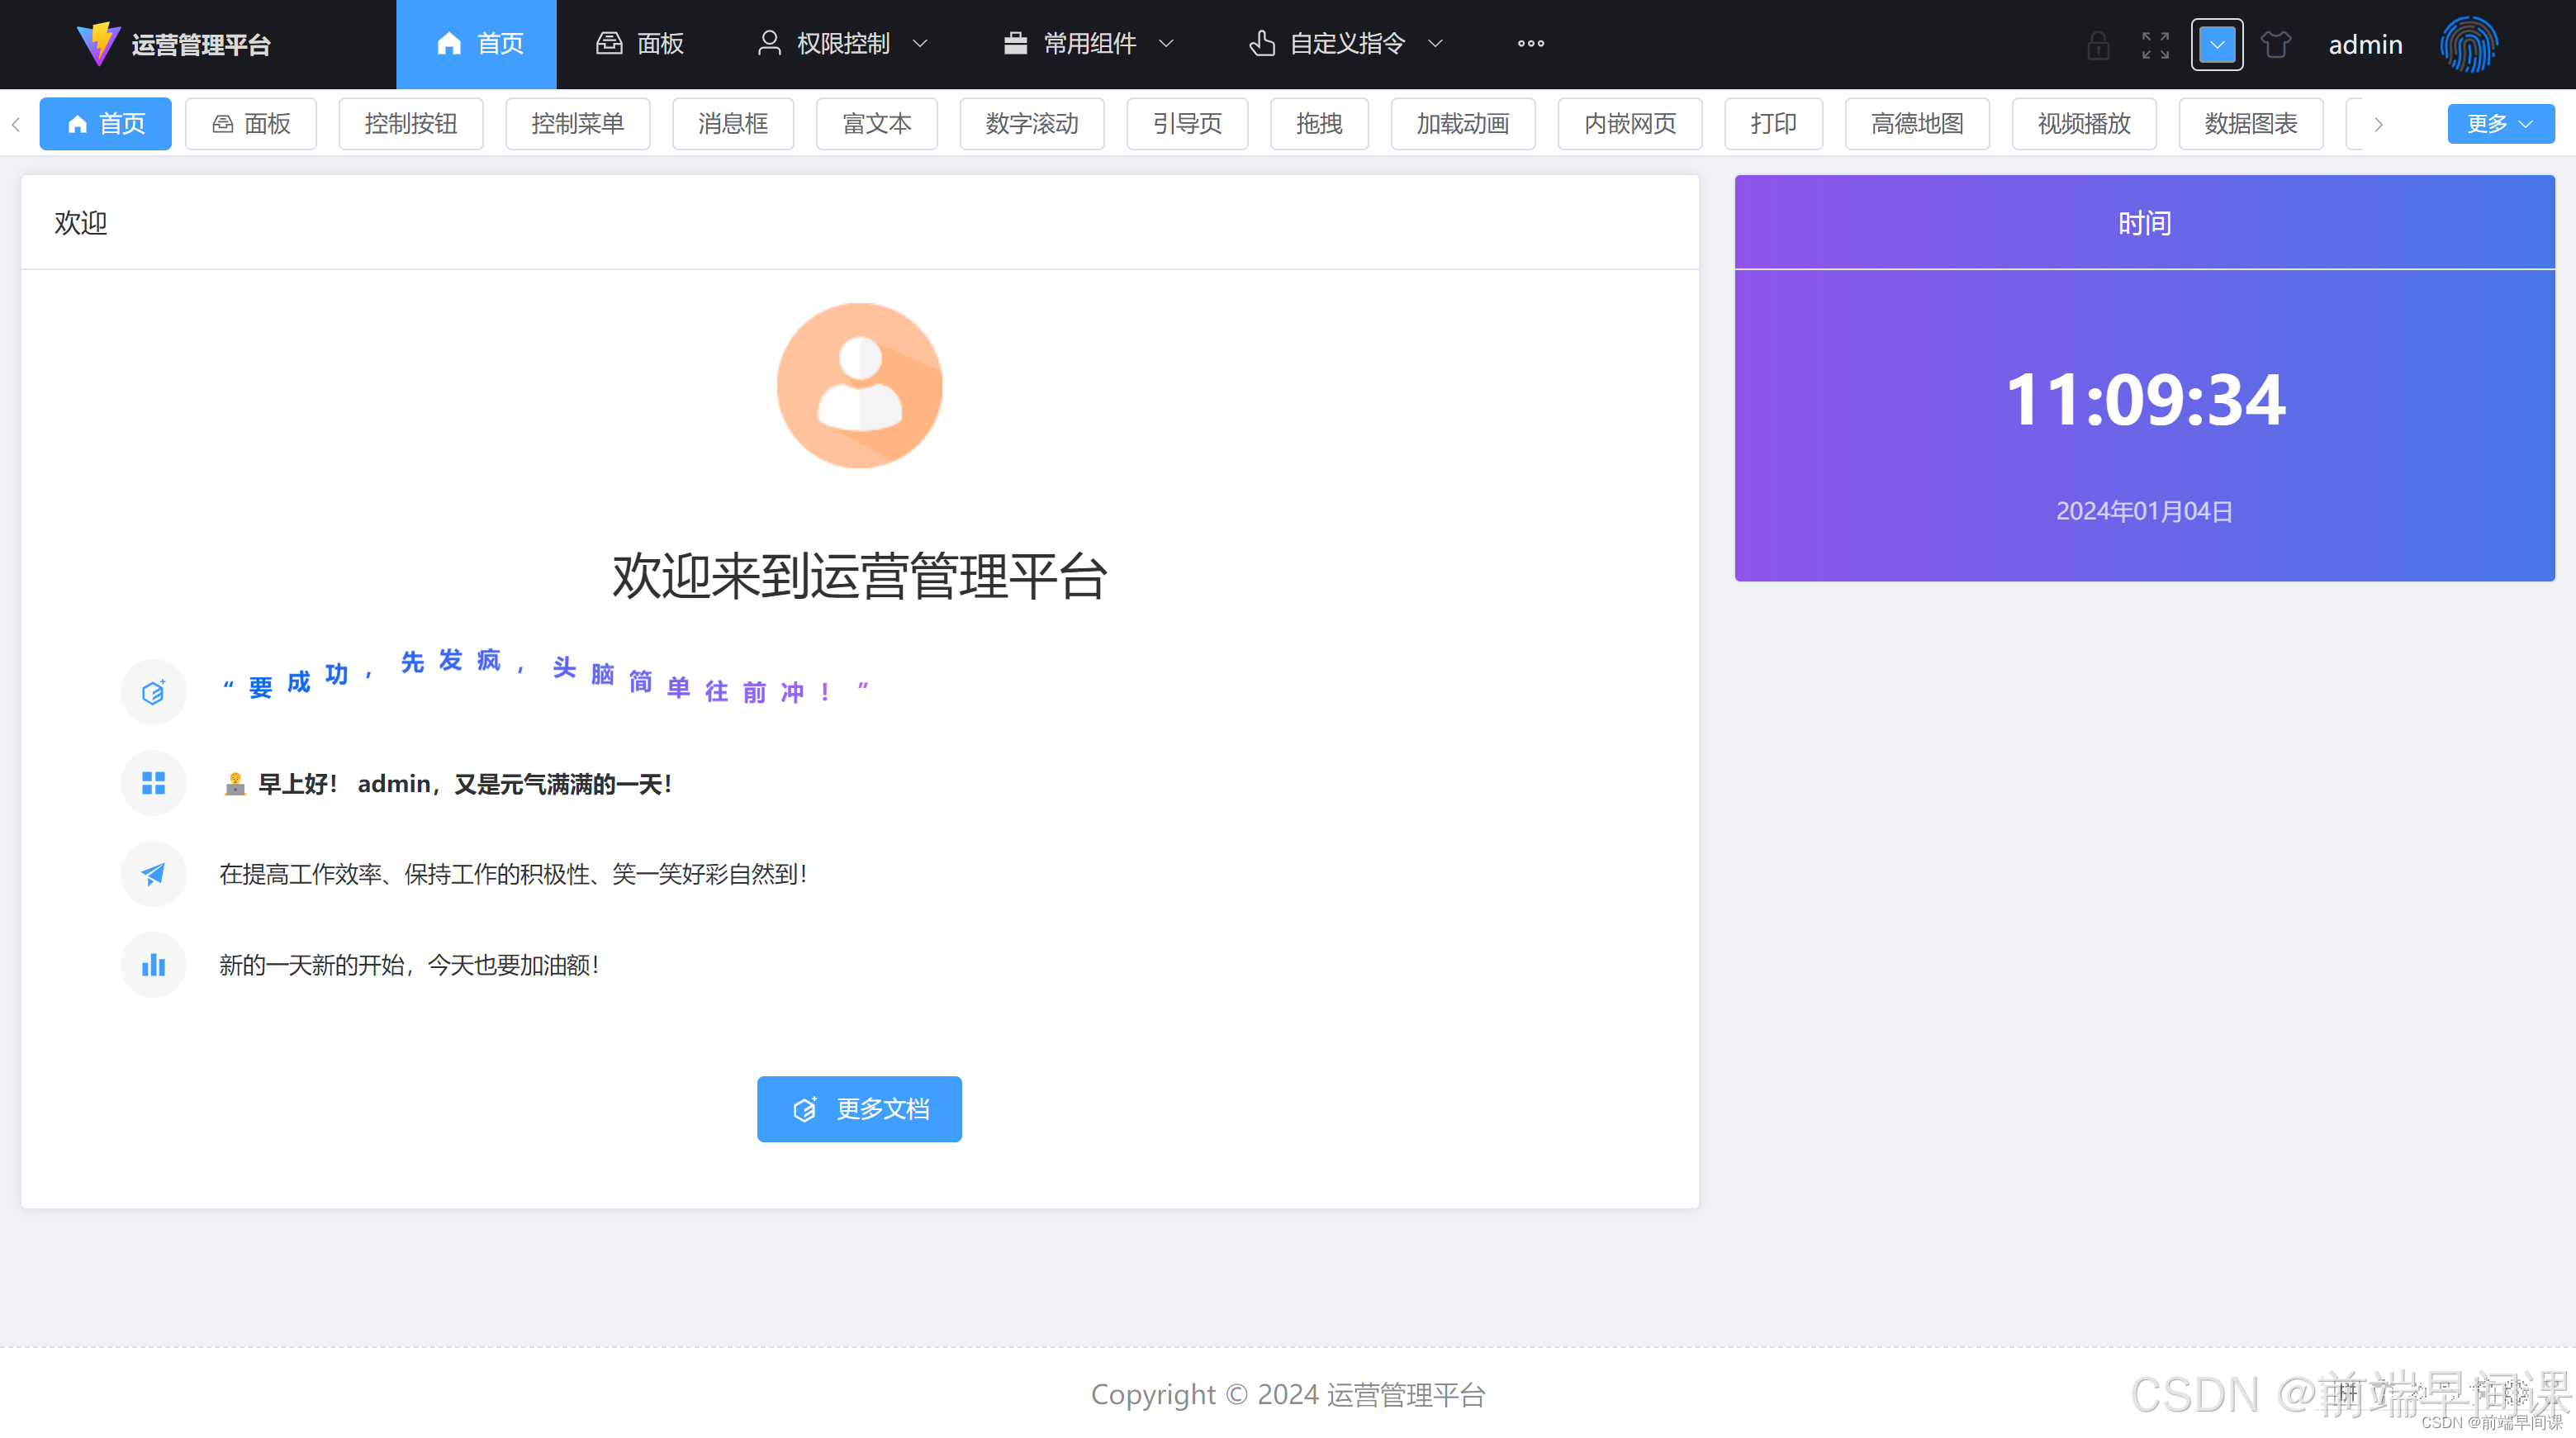The image size is (2576, 1438).
Task: Expand the 自定义指令 menu
Action: tap(1346, 44)
